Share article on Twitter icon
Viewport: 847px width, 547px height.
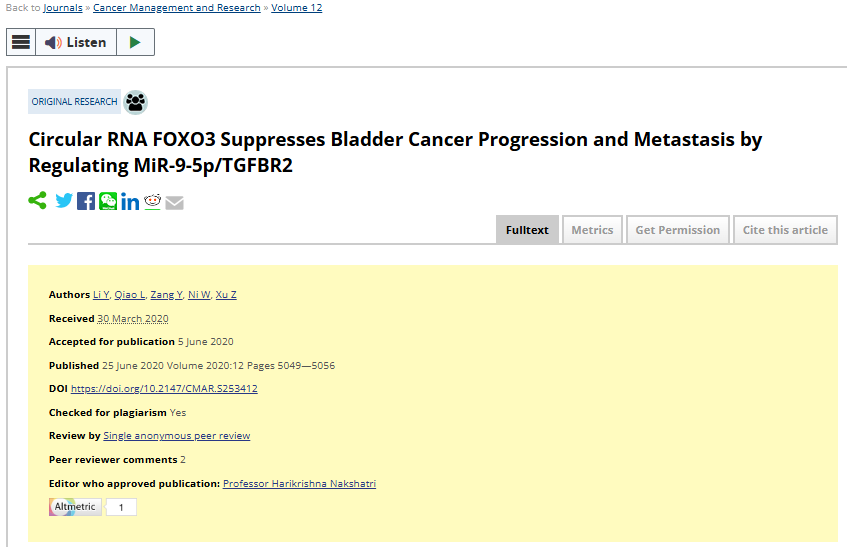[x=64, y=201]
